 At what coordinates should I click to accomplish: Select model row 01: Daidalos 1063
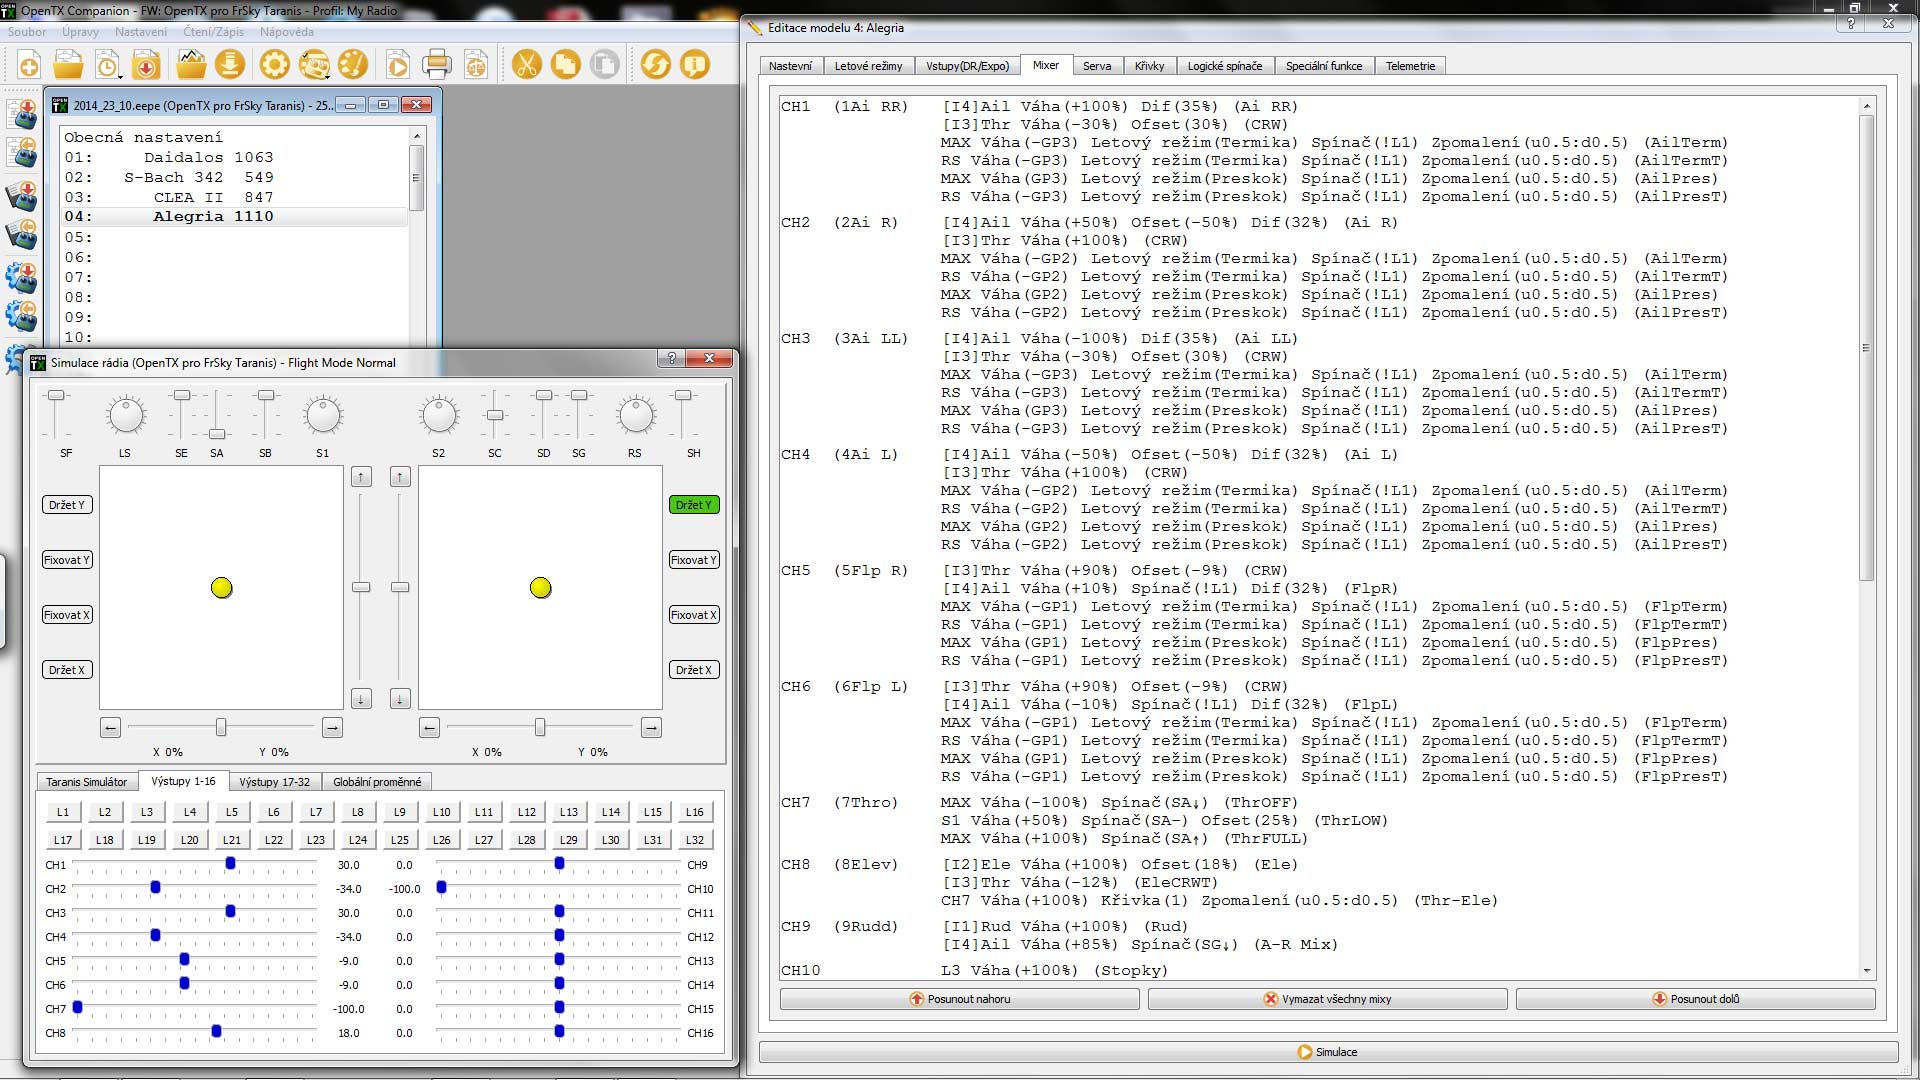pyautogui.click(x=235, y=157)
